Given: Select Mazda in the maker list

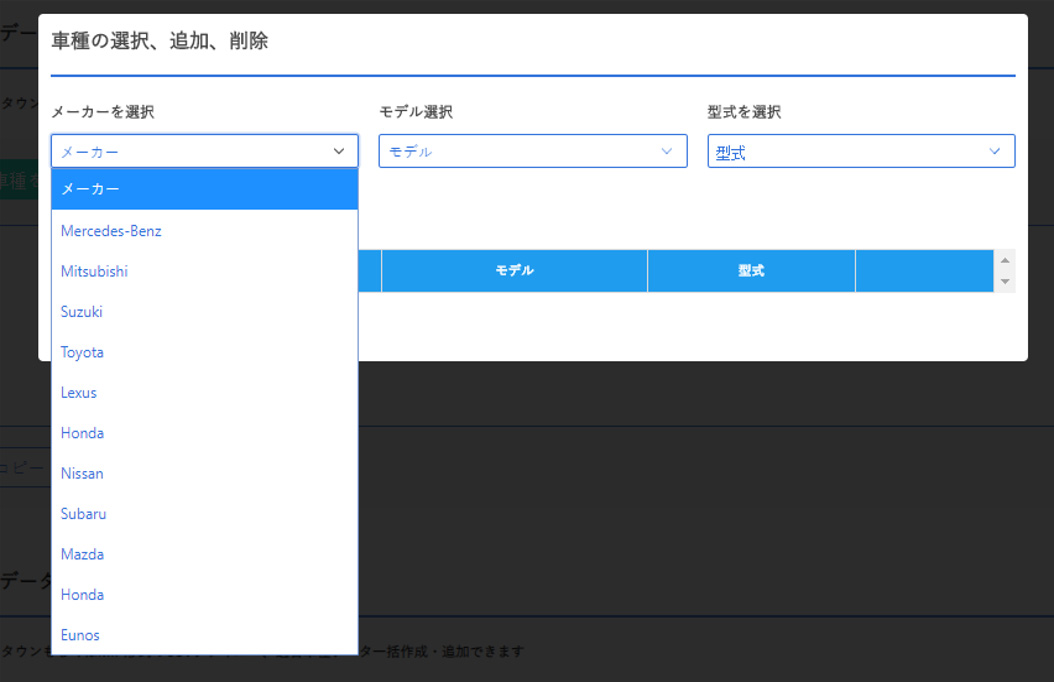Looking at the screenshot, I should pyautogui.click(x=204, y=554).
